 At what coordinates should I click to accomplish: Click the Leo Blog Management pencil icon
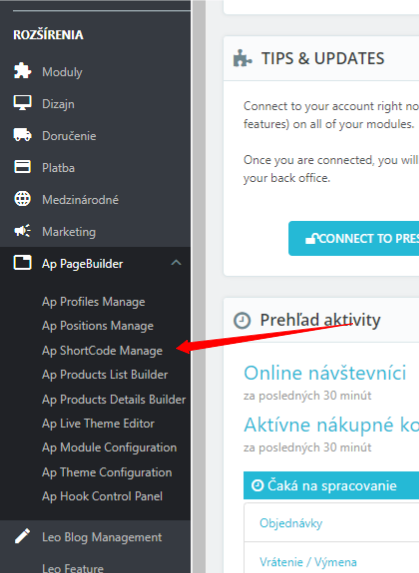(22, 536)
